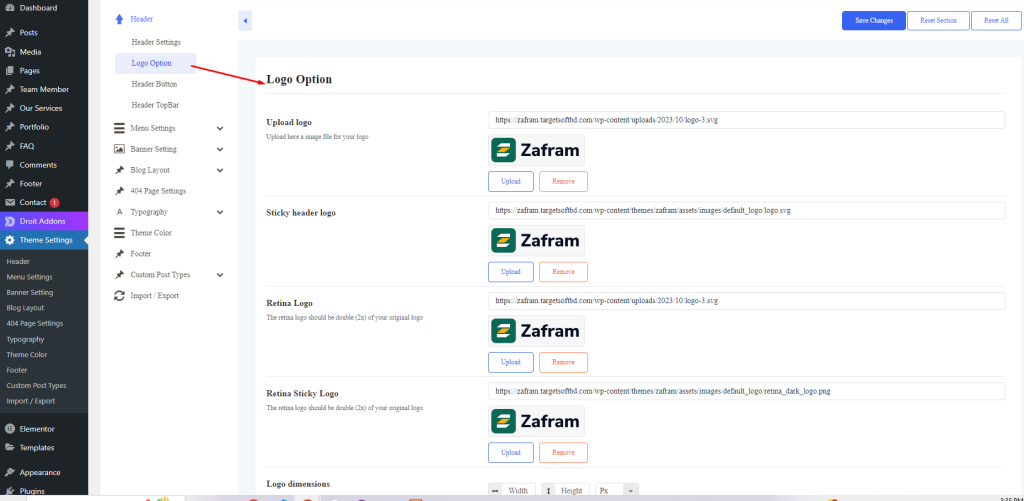1024x501 pixels.
Task: Click the Elementor icon in admin menu
Action: click(9, 429)
